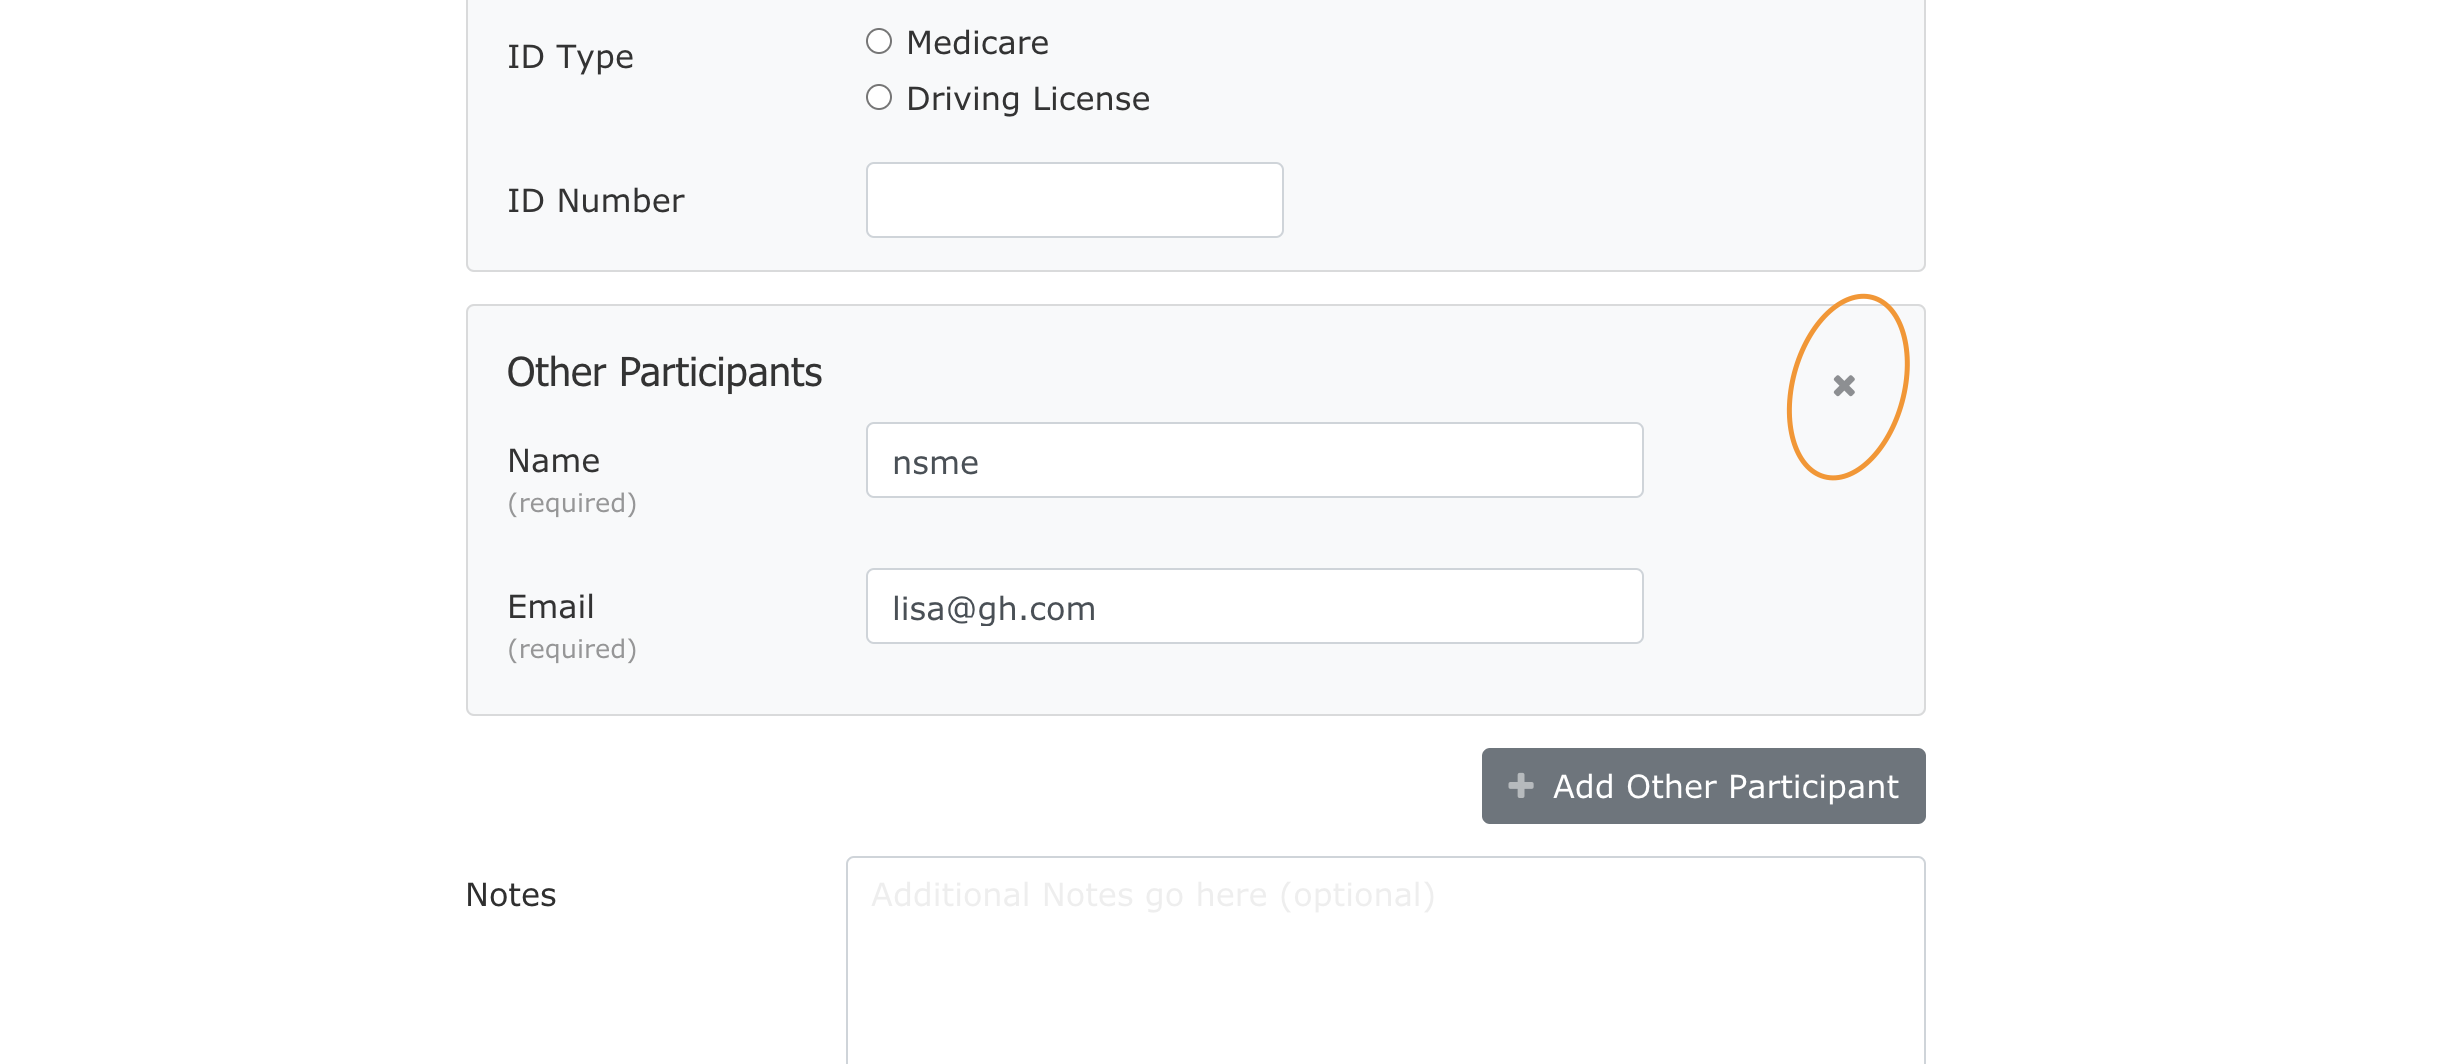Click the Medicare option label text
The width and height of the screenshot is (2442, 1064).
click(977, 43)
